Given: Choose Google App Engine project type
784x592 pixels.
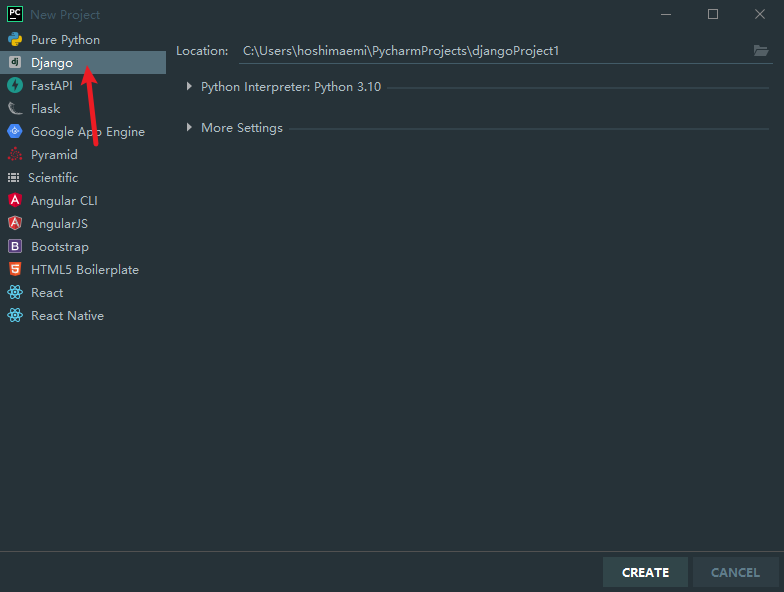Looking at the screenshot, I should (88, 132).
